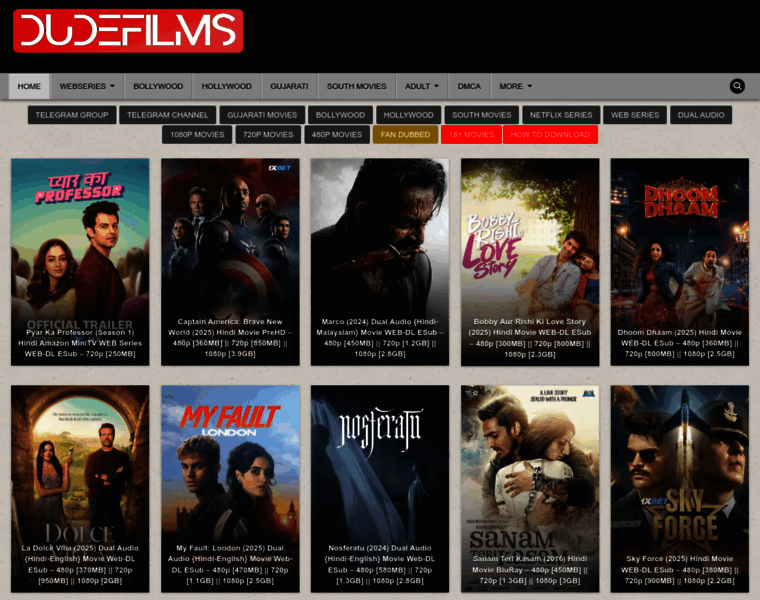Open the Sanam Teri Kasam poster
The image size is (760, 600).
[530, 489]
